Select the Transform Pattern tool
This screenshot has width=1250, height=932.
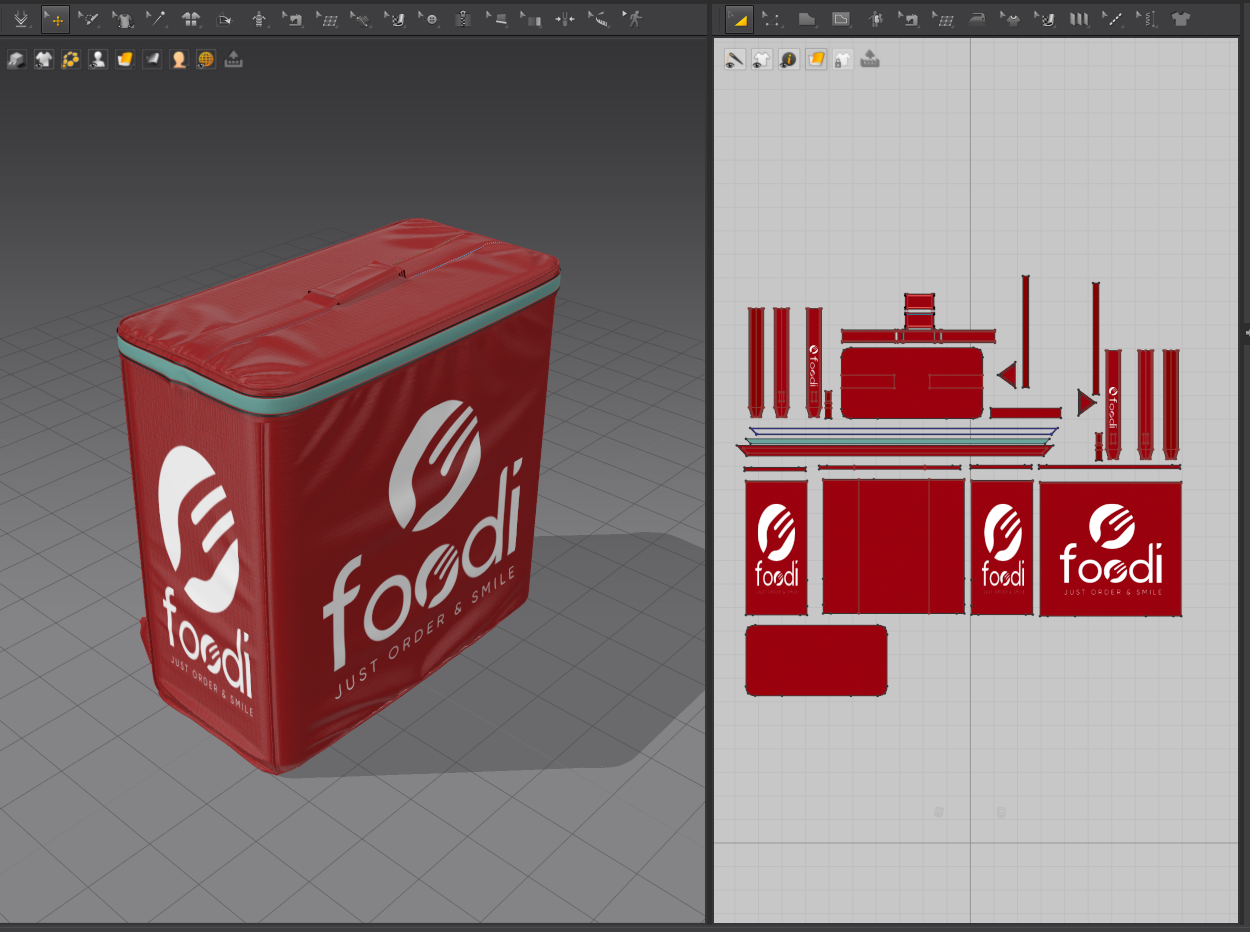tap(738, 18)
